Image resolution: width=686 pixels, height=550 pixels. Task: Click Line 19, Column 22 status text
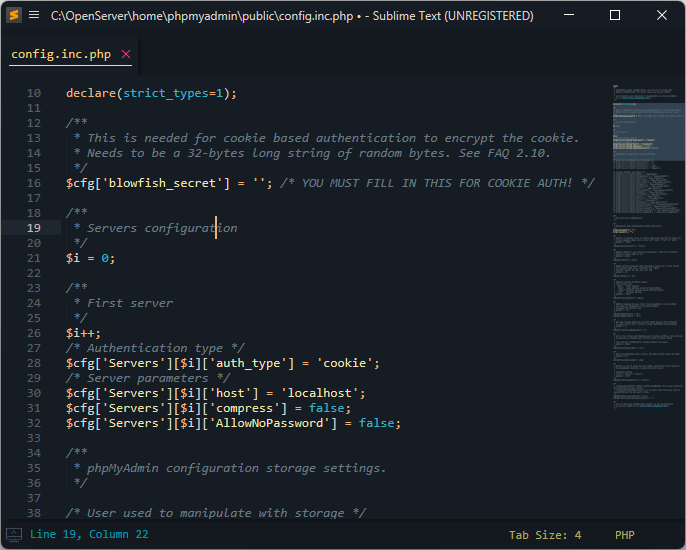pyautogui.click(x=89, y=534)
